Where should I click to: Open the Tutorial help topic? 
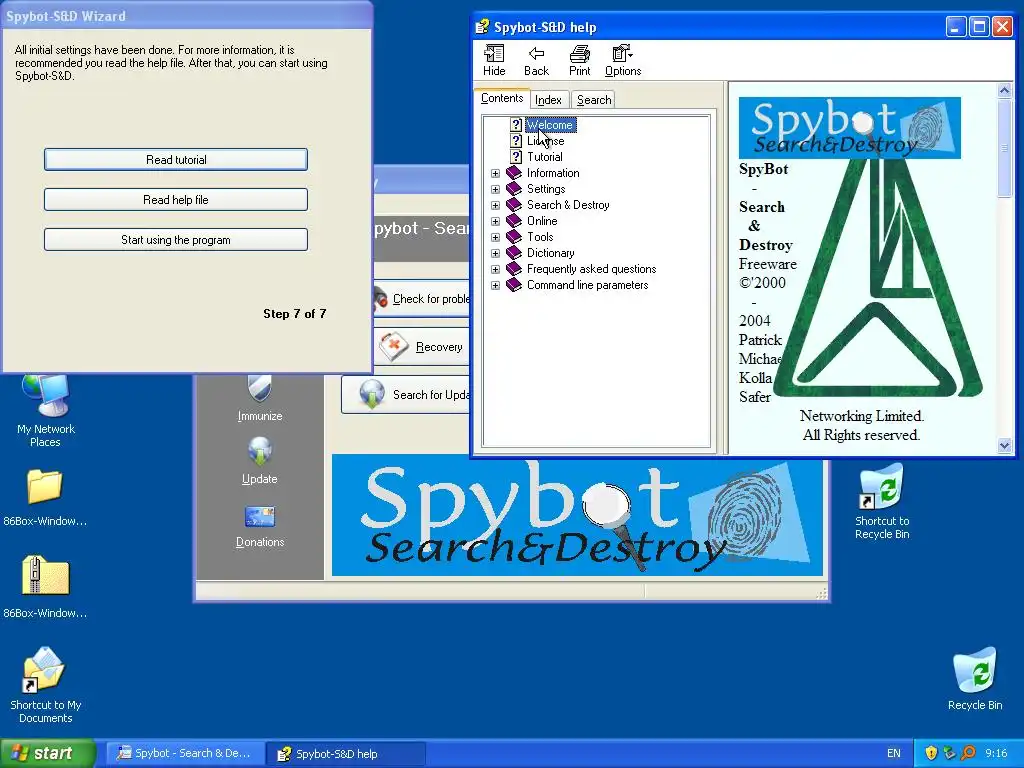pyautogui.click(x=545, y=157)
